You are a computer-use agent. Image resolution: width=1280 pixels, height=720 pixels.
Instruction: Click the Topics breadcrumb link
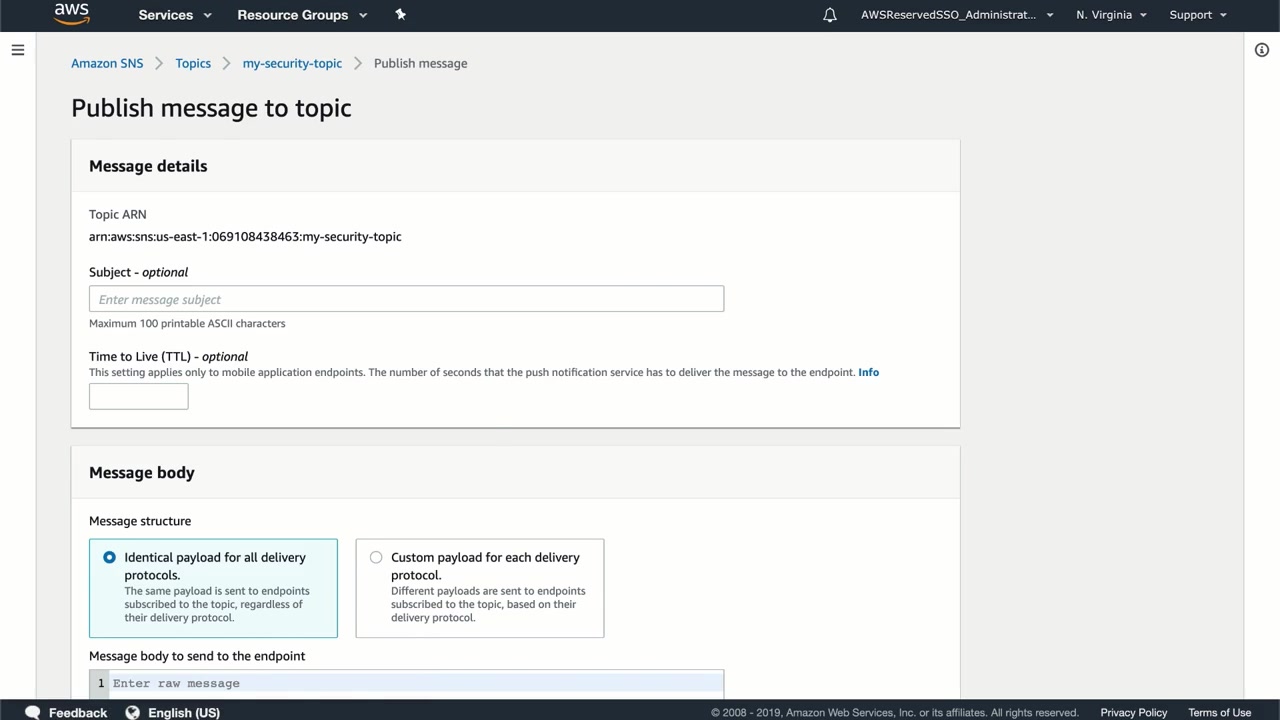click(193, 63)
